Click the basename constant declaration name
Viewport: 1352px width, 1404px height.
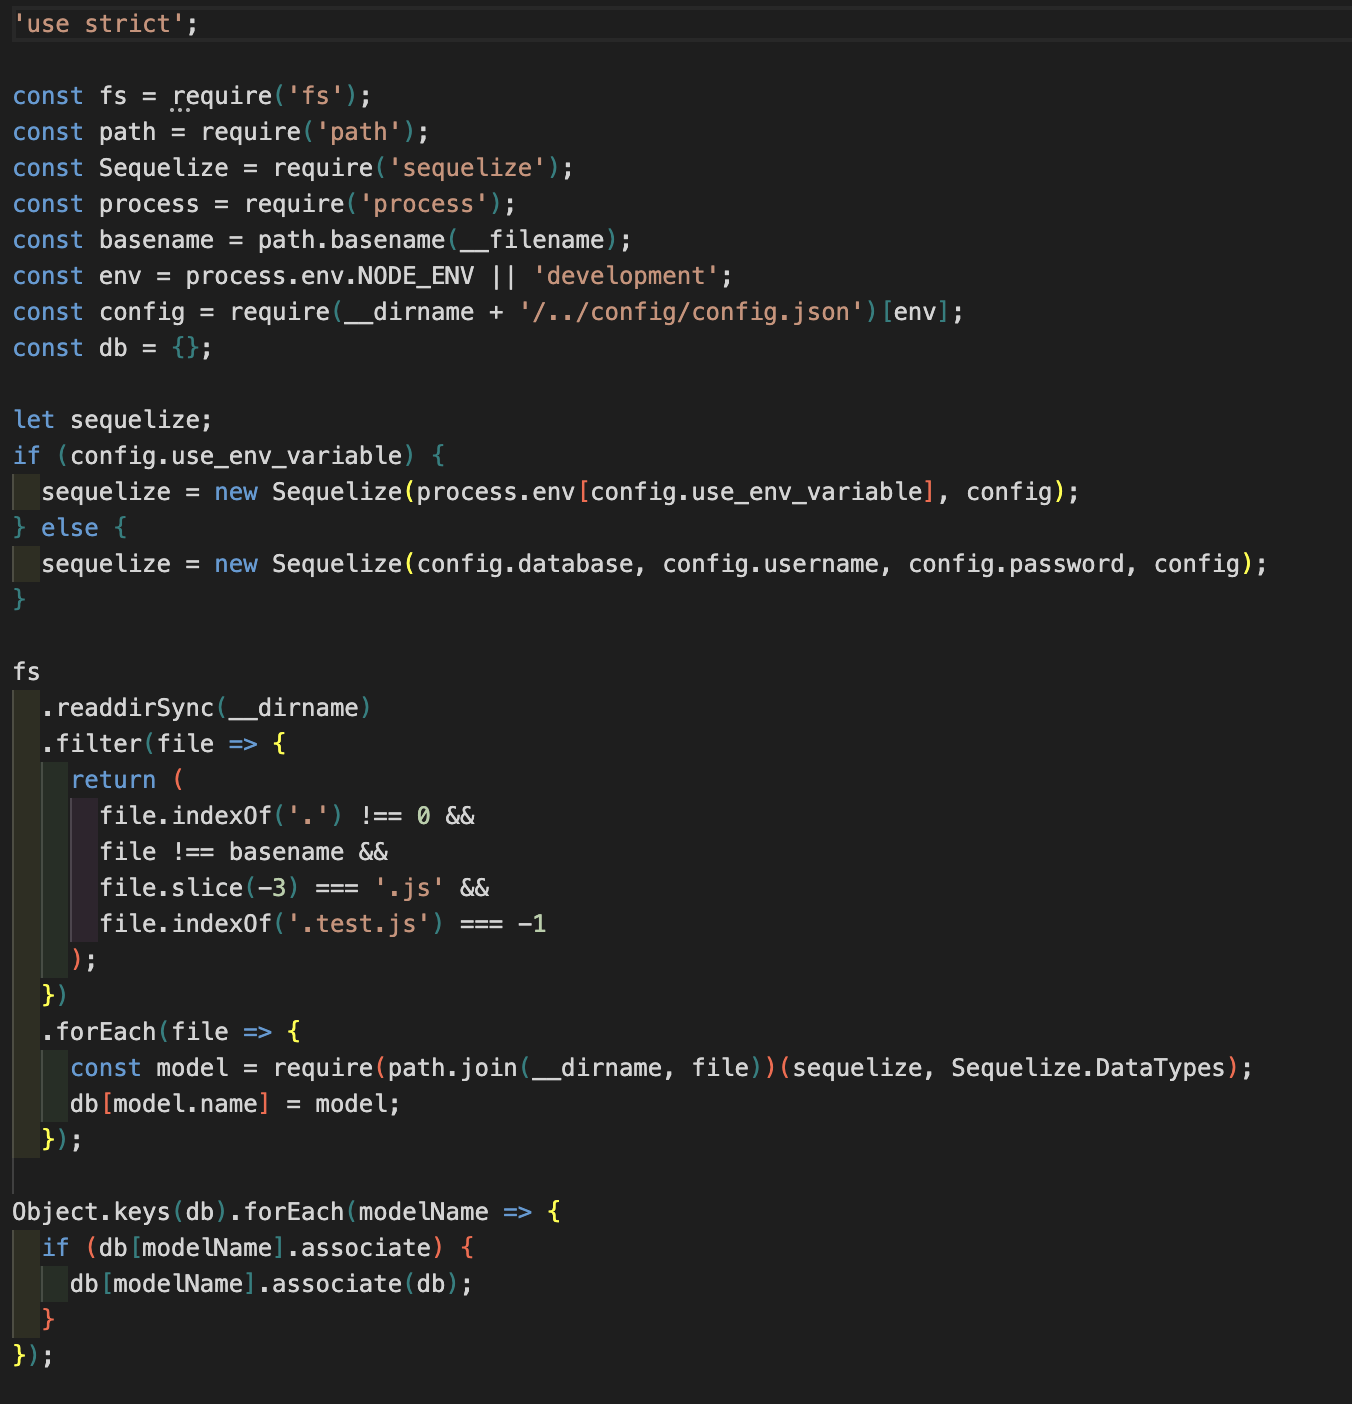[157, 240]
